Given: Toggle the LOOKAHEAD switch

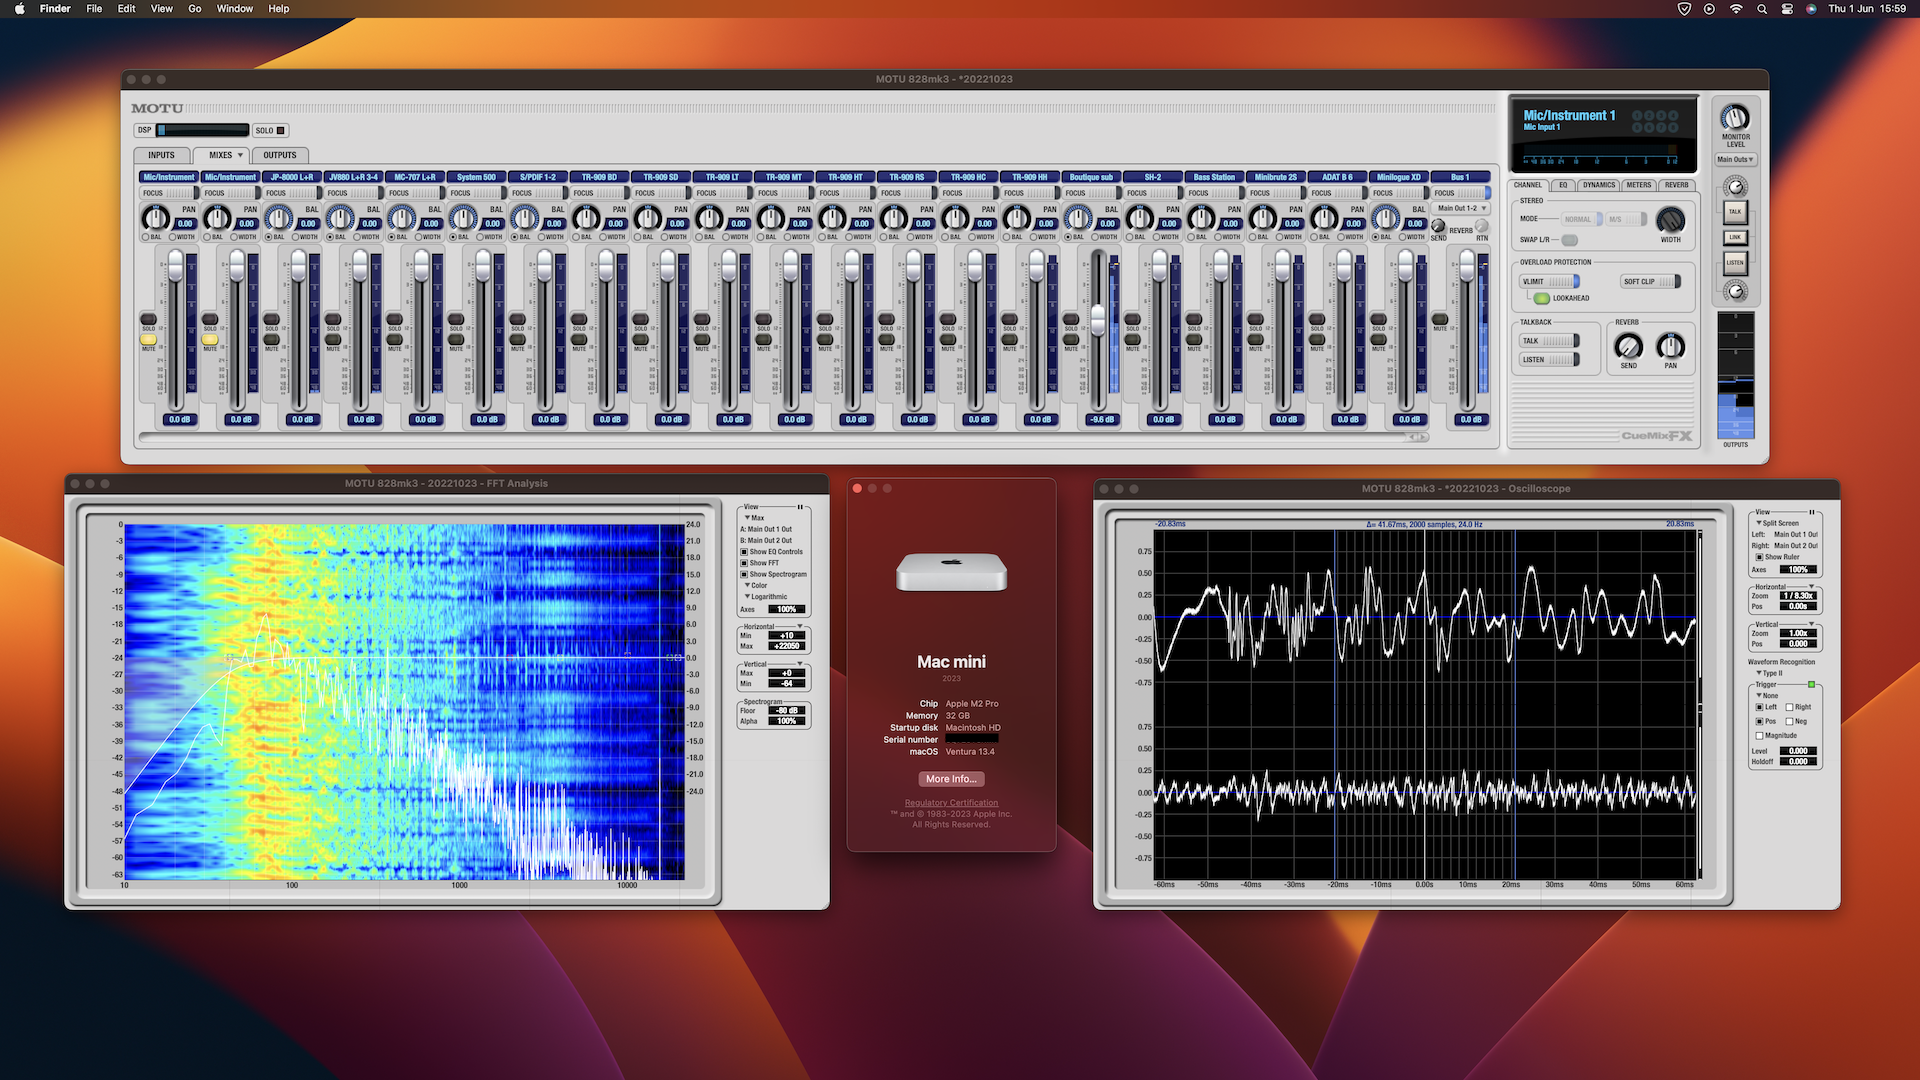Looking at the screenshot, I should (1541, 298).
